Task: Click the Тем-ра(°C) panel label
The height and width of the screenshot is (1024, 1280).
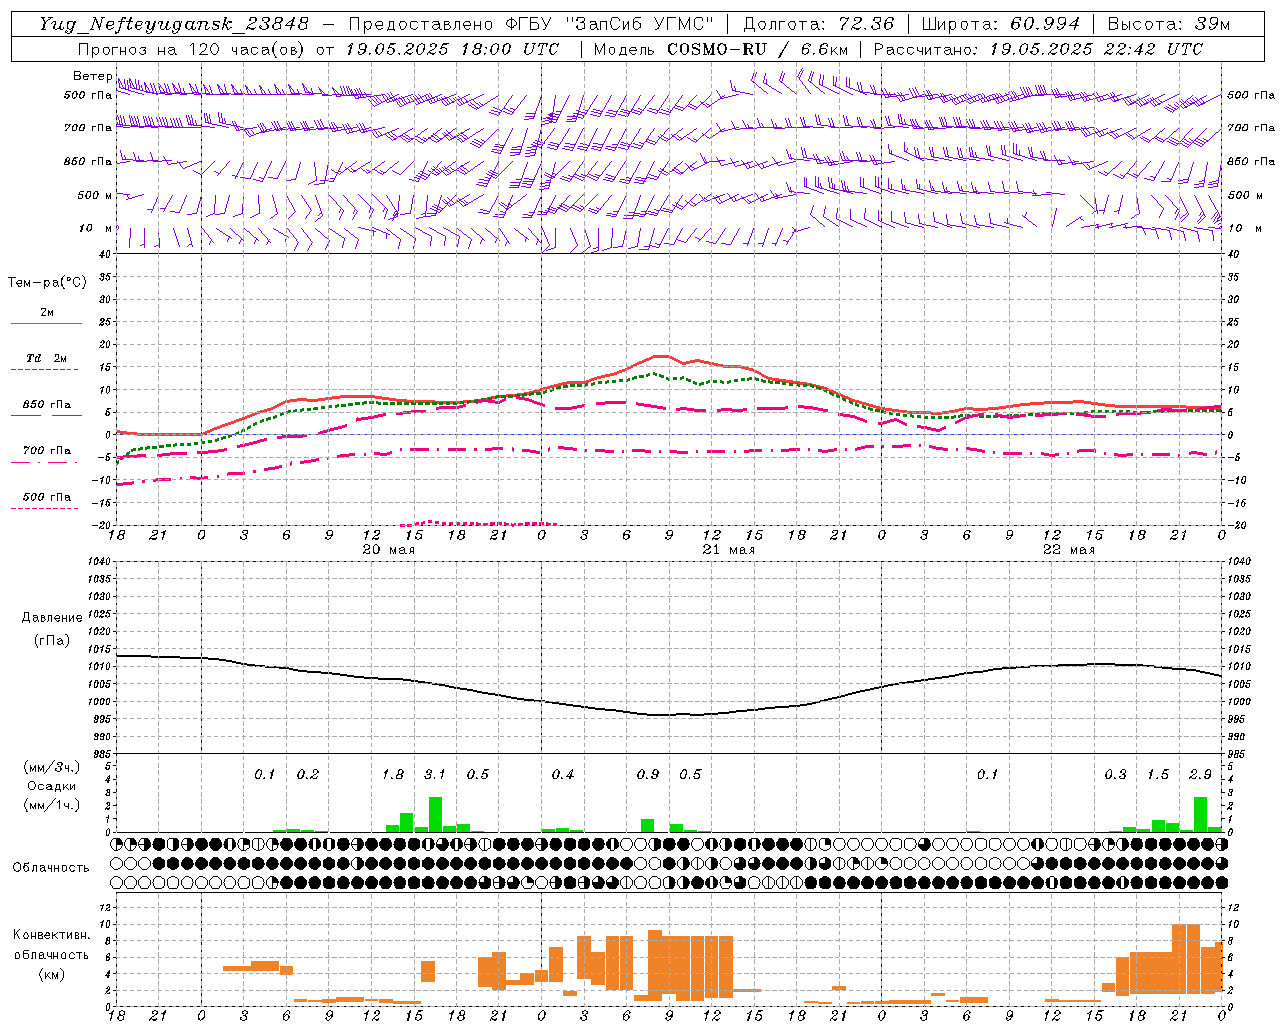Action: point(47,283)
